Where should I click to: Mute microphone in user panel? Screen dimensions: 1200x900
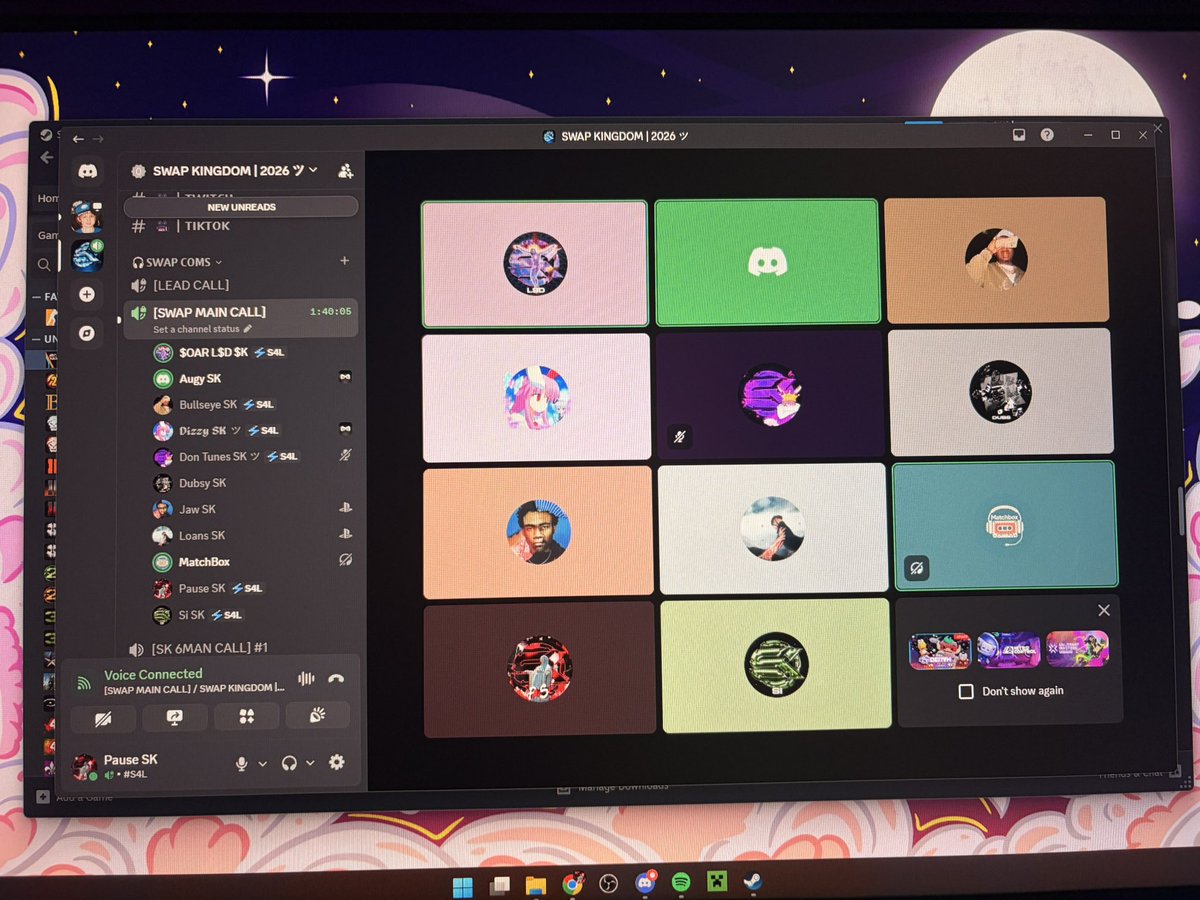(x=241, y=764)
